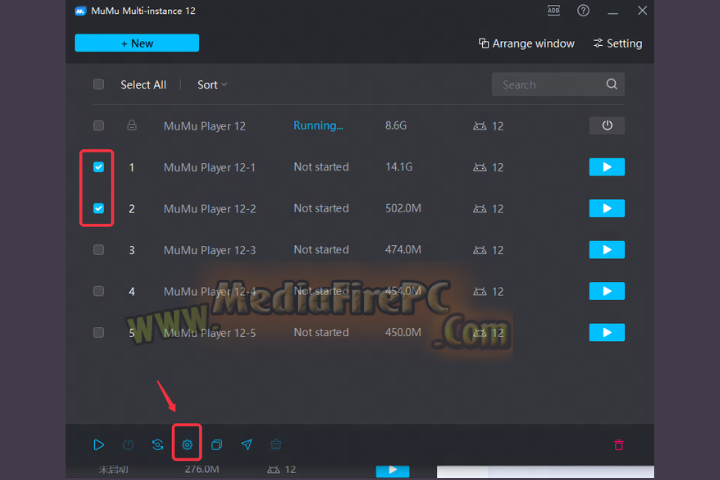This screenshot has width=720, height=480.
Task: Click the Search input field
Action: pos(558,85)
